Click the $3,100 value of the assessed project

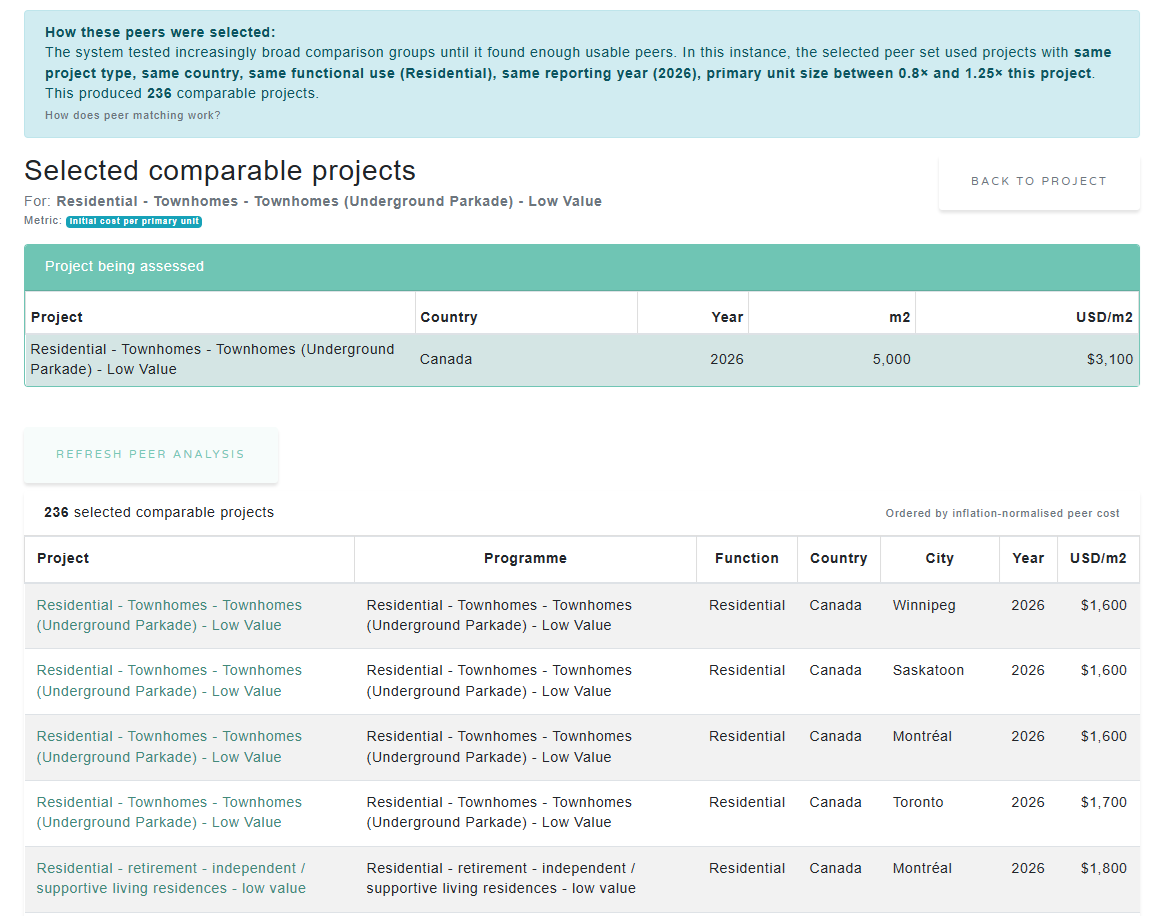1110,359
